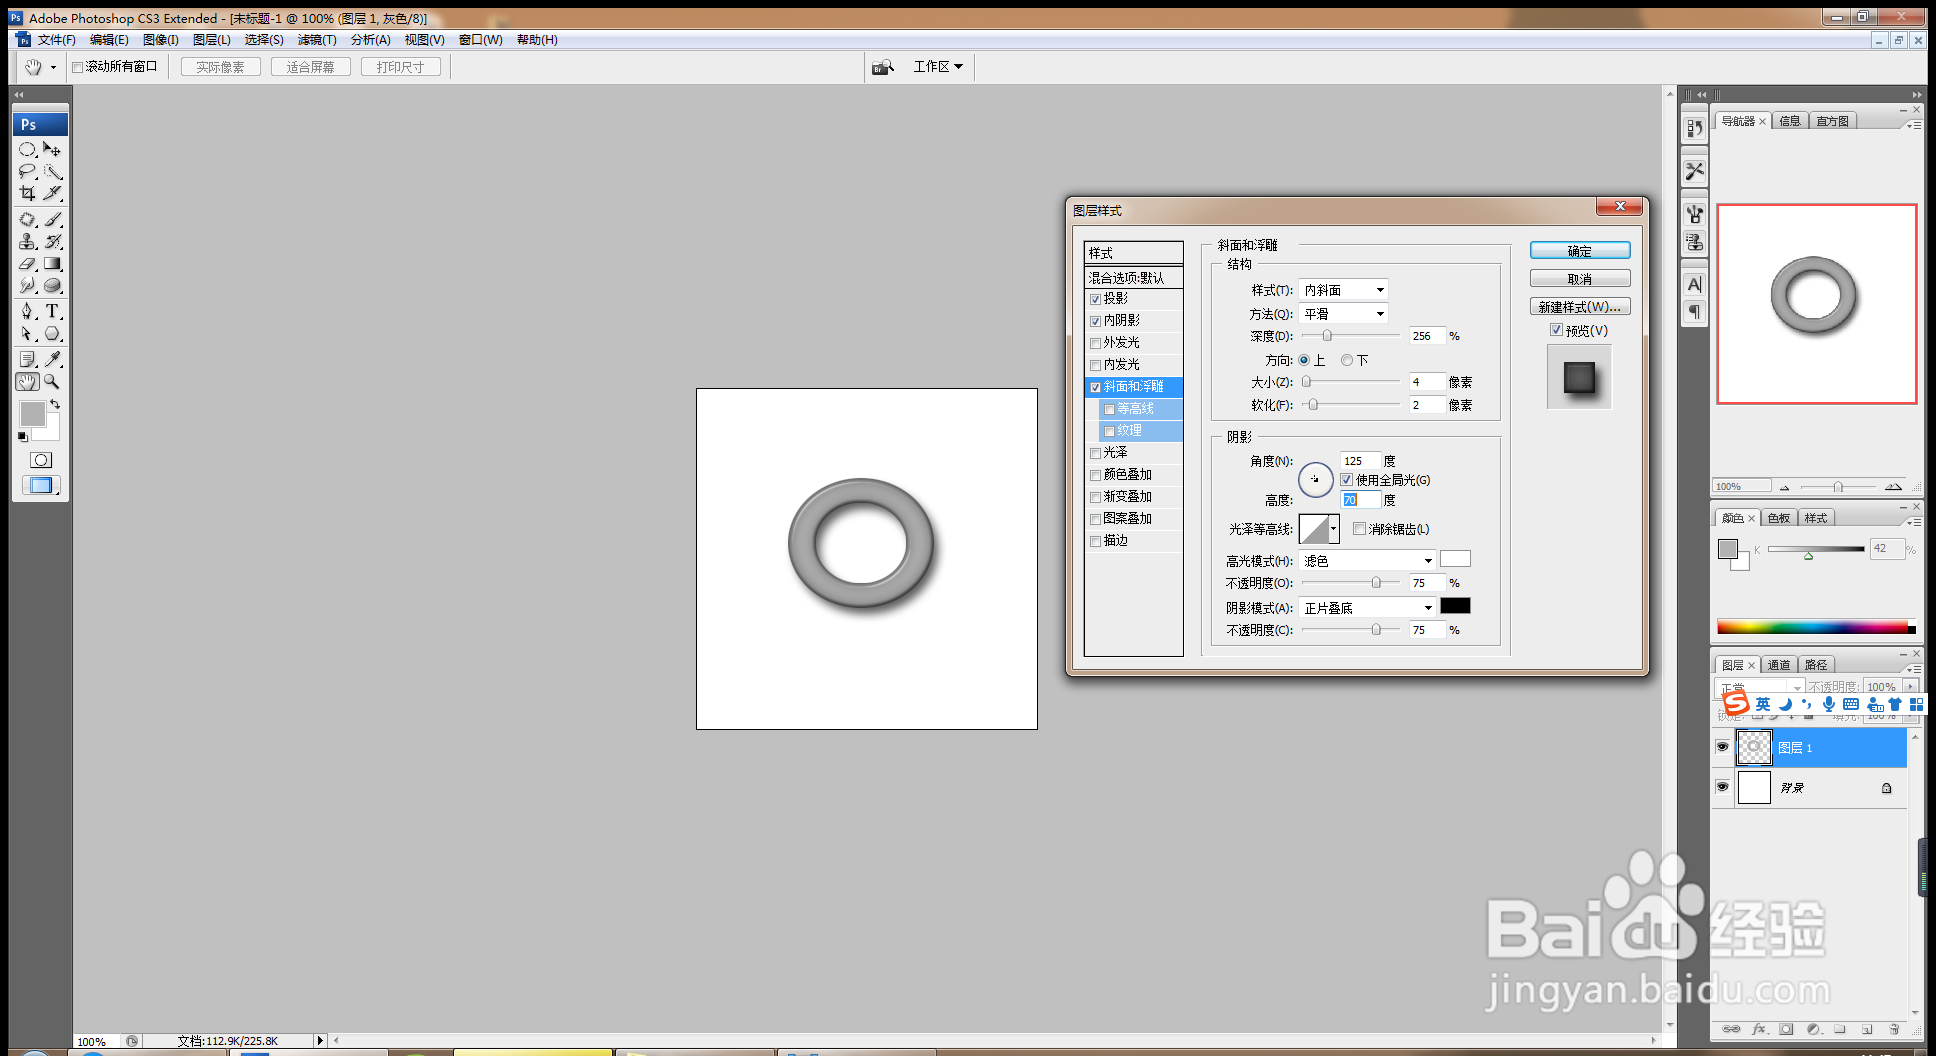1936x1056 pixels.
Task: Toggle the 内阴影 (Inner Shadow) checkbox
Action: 1096,321
